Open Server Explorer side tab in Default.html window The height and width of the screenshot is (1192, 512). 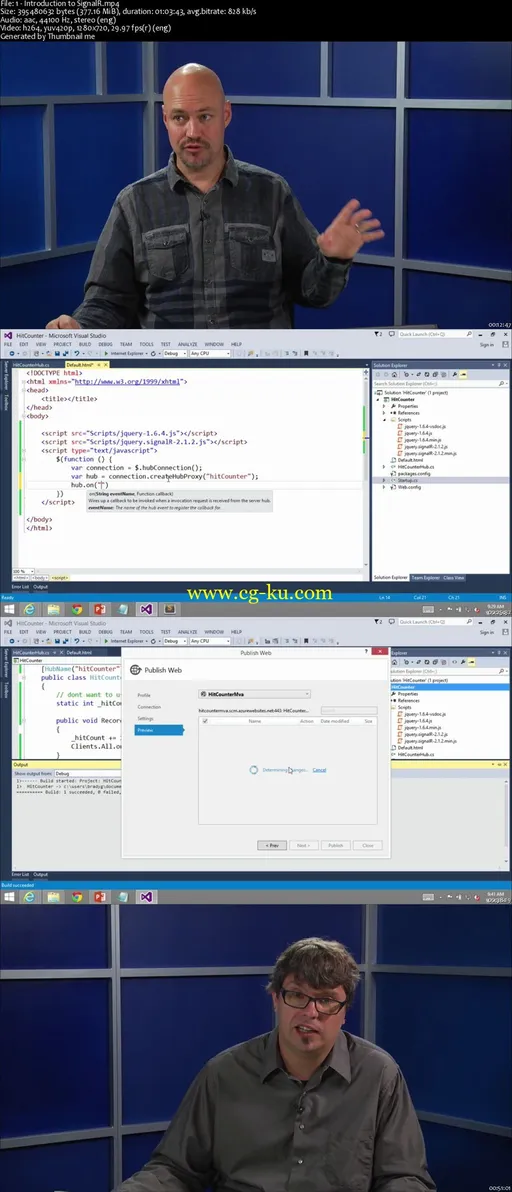tap(7, 376)
